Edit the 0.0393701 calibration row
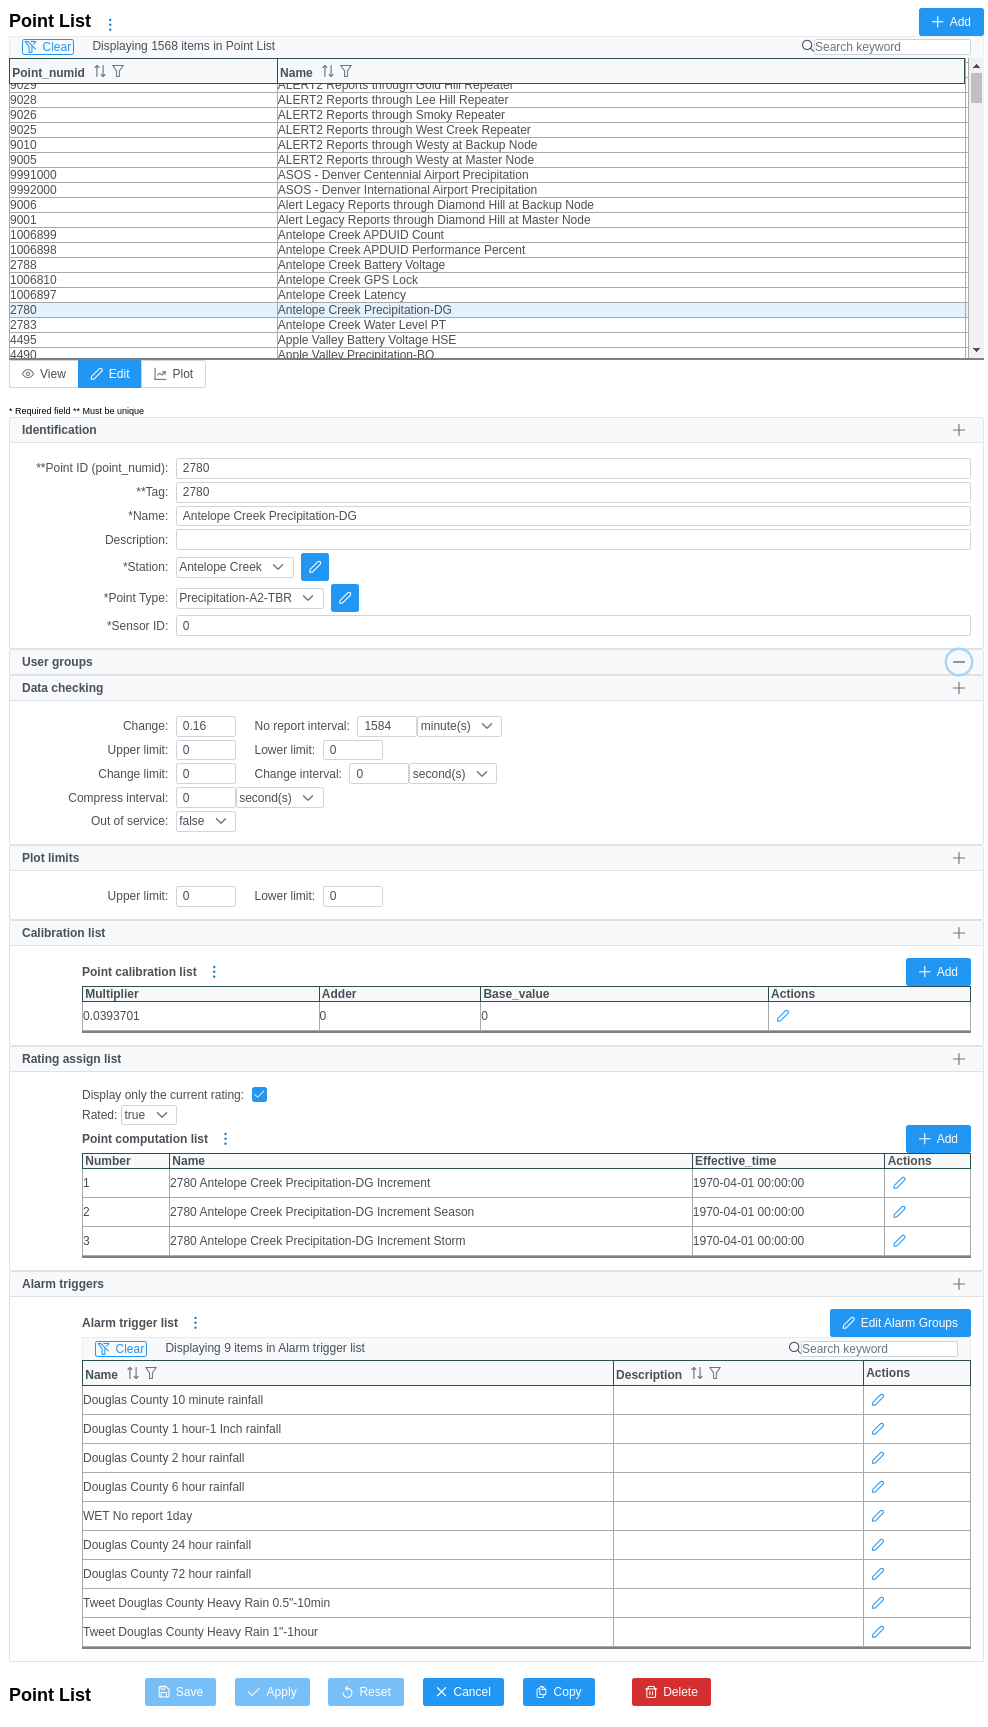This screenshot has width=988, height=1727. pyautogui.click(x=783, y=1016)
